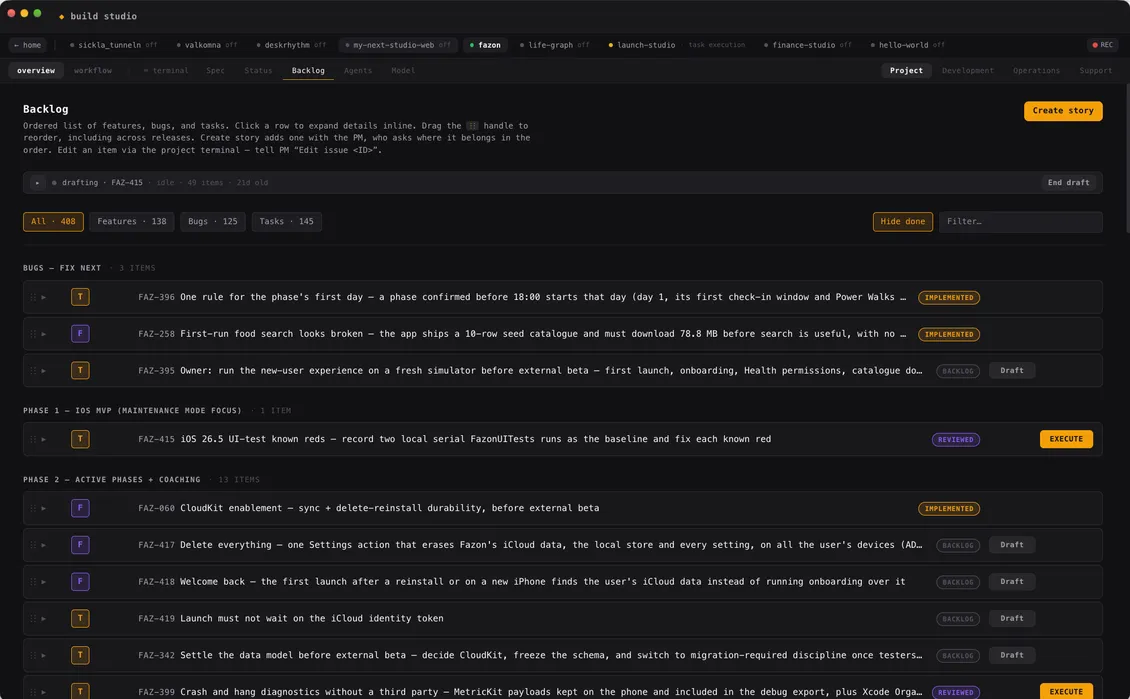Open the Status tab
The width and height of the screenshot is (1130, 699).
[x=258, y=71]
